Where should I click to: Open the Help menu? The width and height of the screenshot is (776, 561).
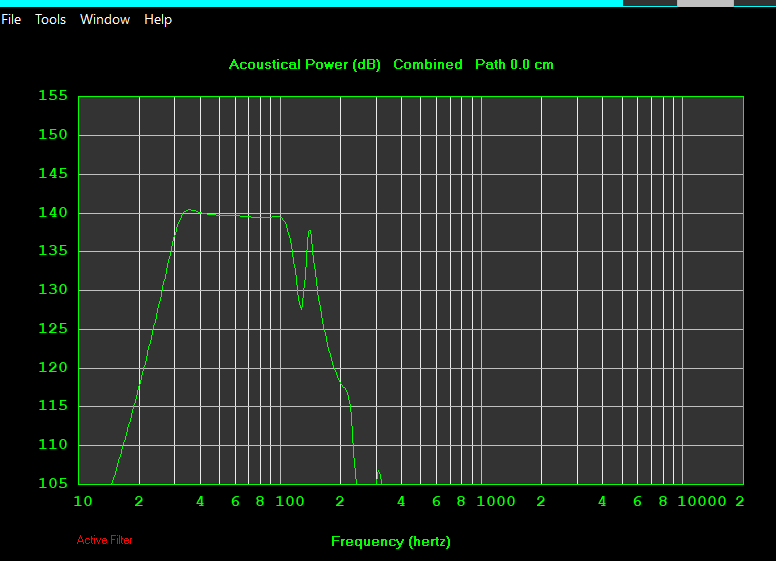158,20
